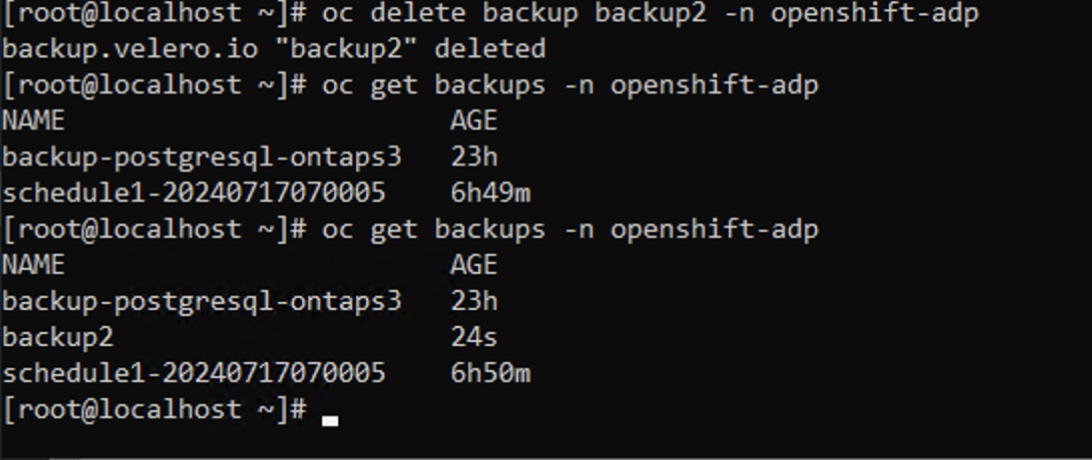Viewport: 1092px width, 460px height.
Task: Click schedule1-20240717070005 in the second listing
Action: pyautogui.click(x=194, y=373)
